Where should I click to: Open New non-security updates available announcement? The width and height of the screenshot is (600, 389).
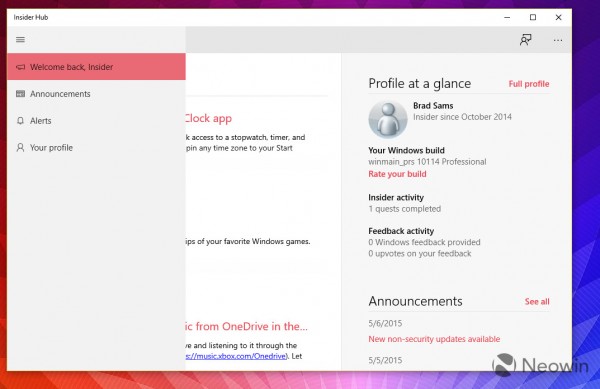point(434,339)
